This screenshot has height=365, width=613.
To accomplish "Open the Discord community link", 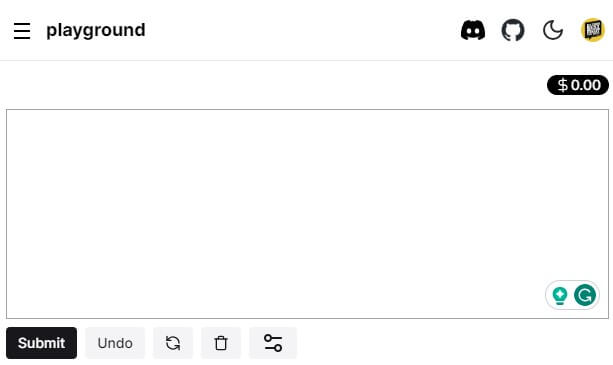I will coord(473,30).
